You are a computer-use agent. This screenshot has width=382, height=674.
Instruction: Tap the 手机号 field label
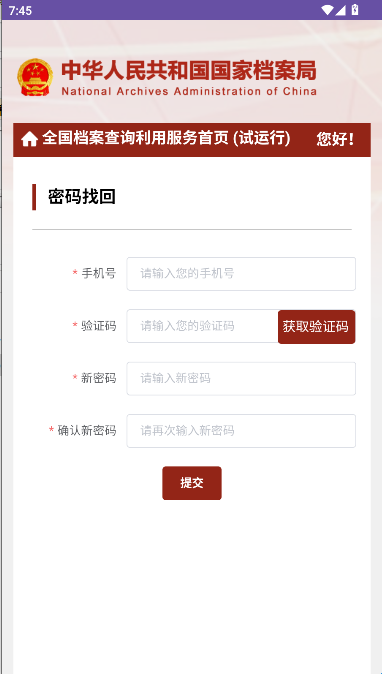(x=98, y=273)
